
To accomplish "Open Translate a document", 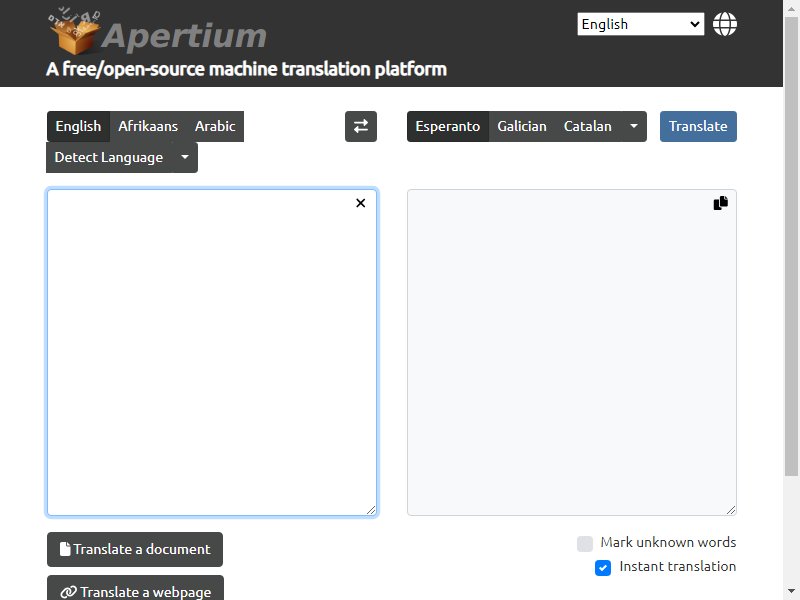I will [x=135, y=549].
